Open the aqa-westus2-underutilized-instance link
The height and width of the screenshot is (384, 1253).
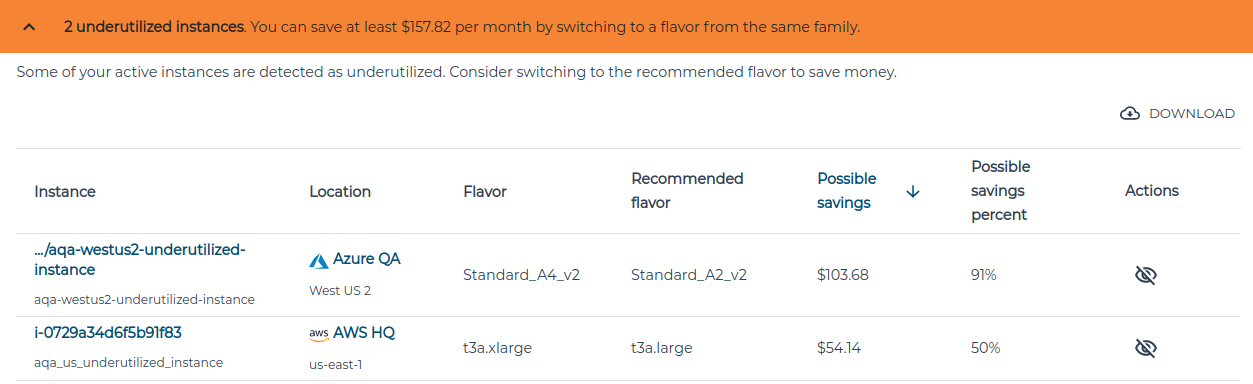point(139,259)
